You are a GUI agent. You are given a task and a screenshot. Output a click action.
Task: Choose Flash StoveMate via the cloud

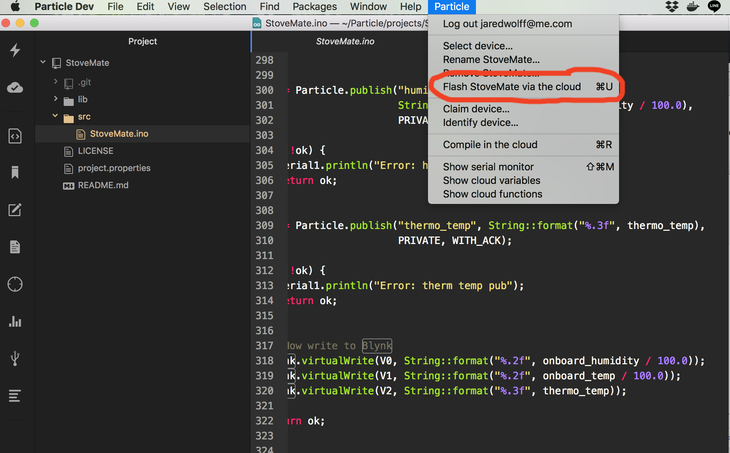pyautogui.click(x=523, y=87)
